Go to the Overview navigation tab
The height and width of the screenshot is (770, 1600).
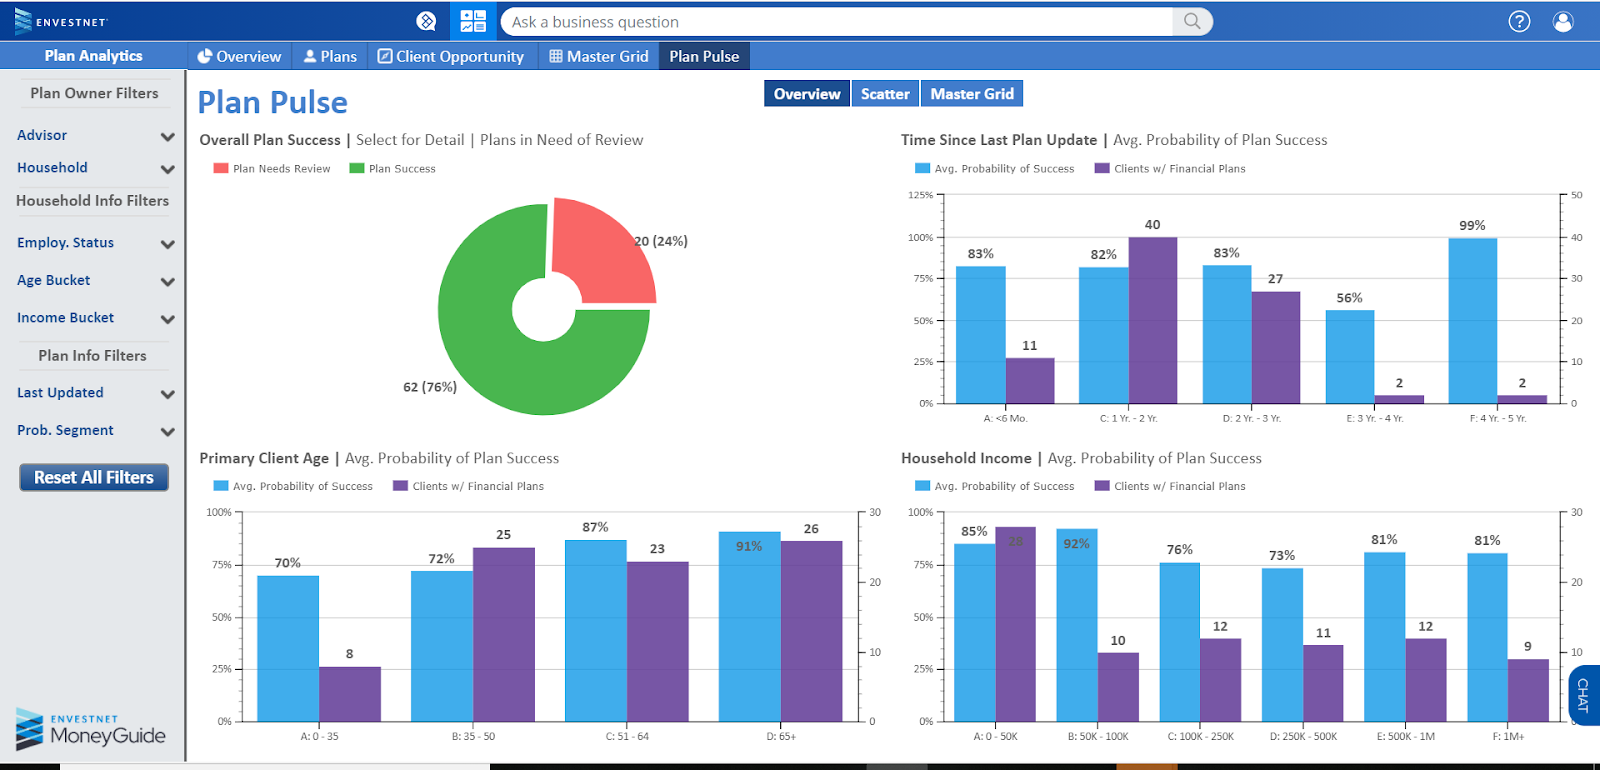pos(239,56)
